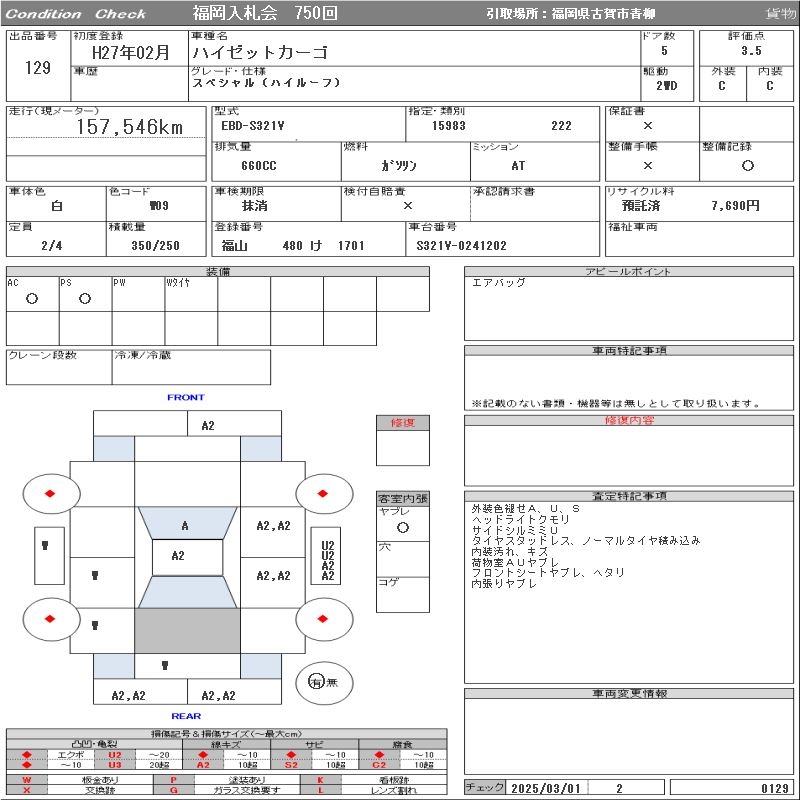Screen dimensions: 800x800
Task: Click the A mark on the windshield
Action: pos(185,526)
